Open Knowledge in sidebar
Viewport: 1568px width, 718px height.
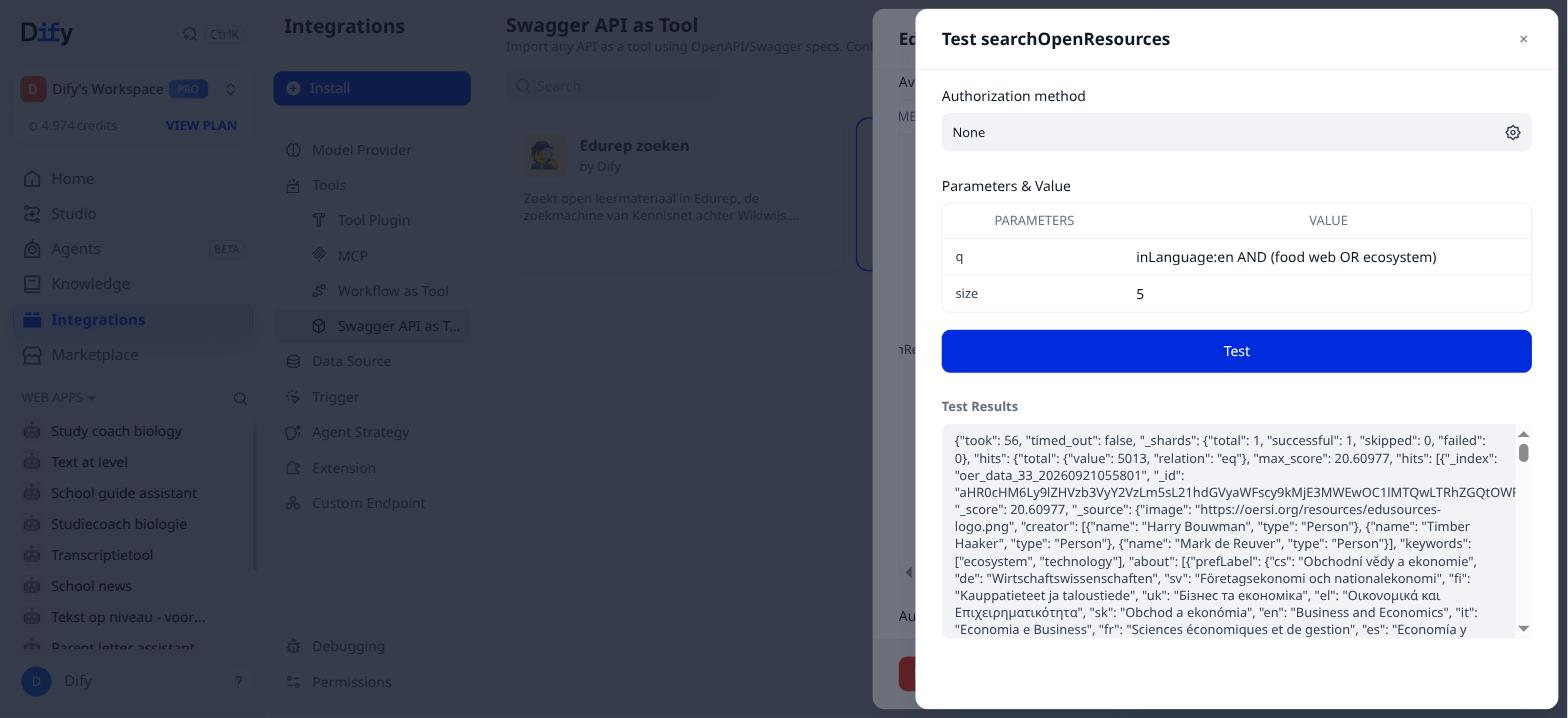pyautogui.click(x=132, y=284)
